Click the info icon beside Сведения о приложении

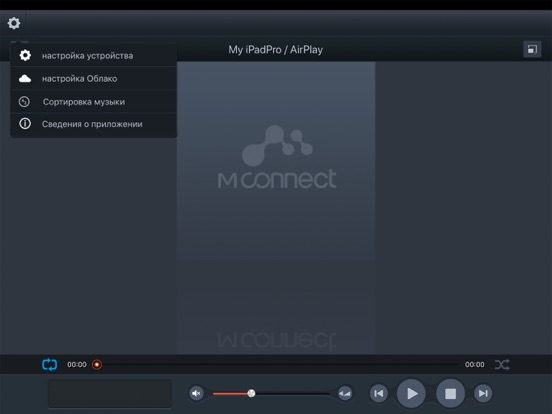[25, 124]
